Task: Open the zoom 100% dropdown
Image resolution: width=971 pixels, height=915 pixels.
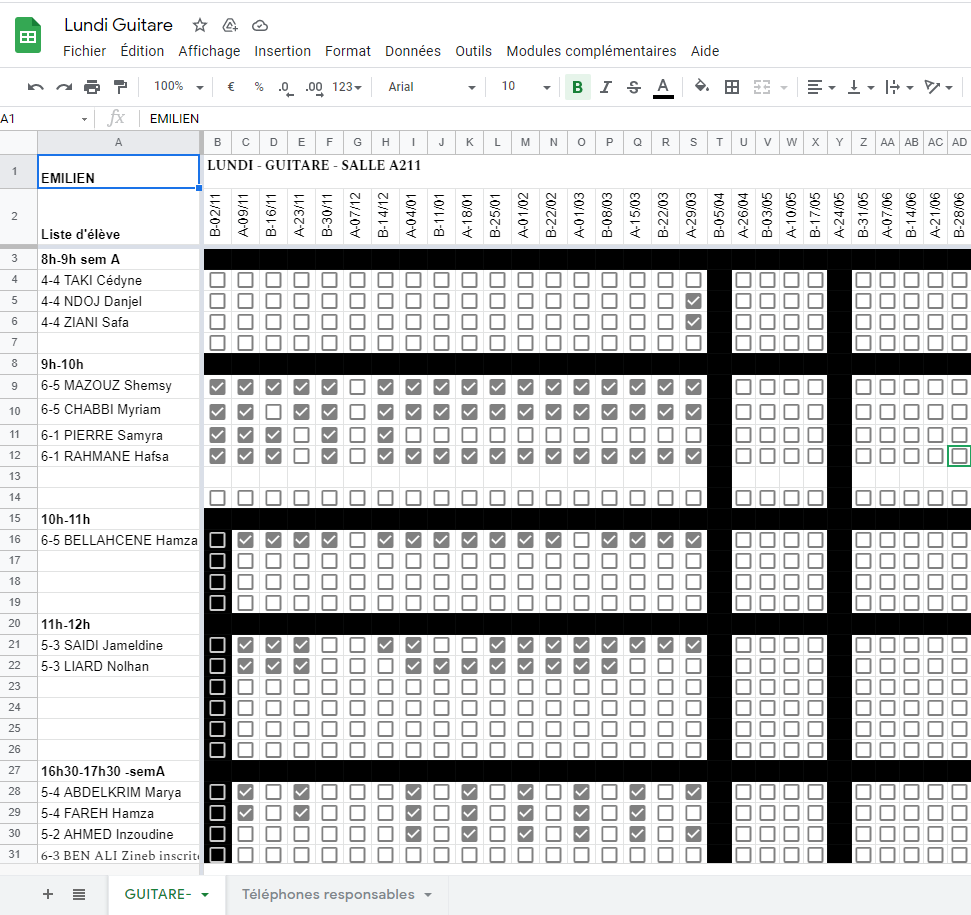Action: [x=179, y=87]
